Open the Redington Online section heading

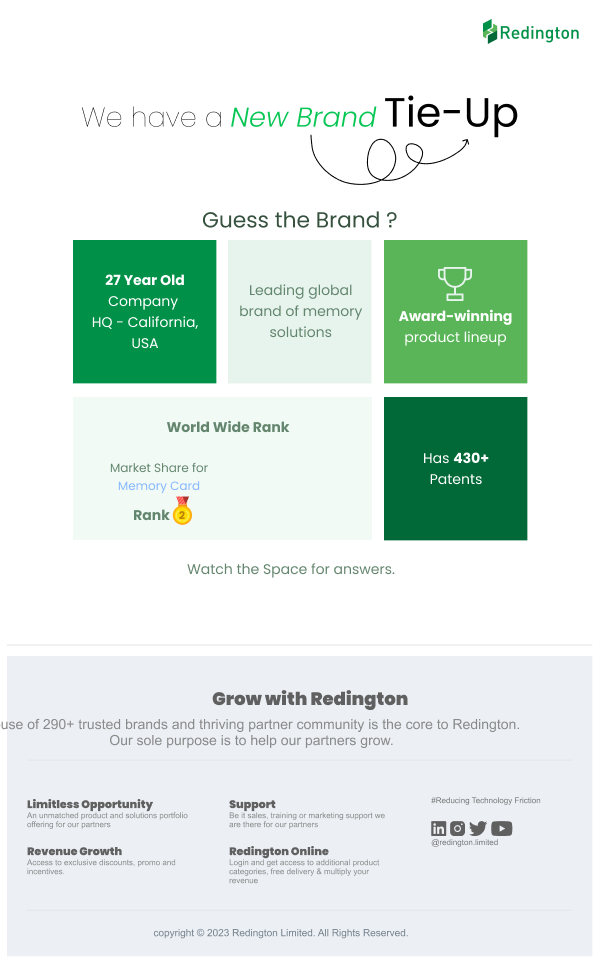tap(278, 851)
